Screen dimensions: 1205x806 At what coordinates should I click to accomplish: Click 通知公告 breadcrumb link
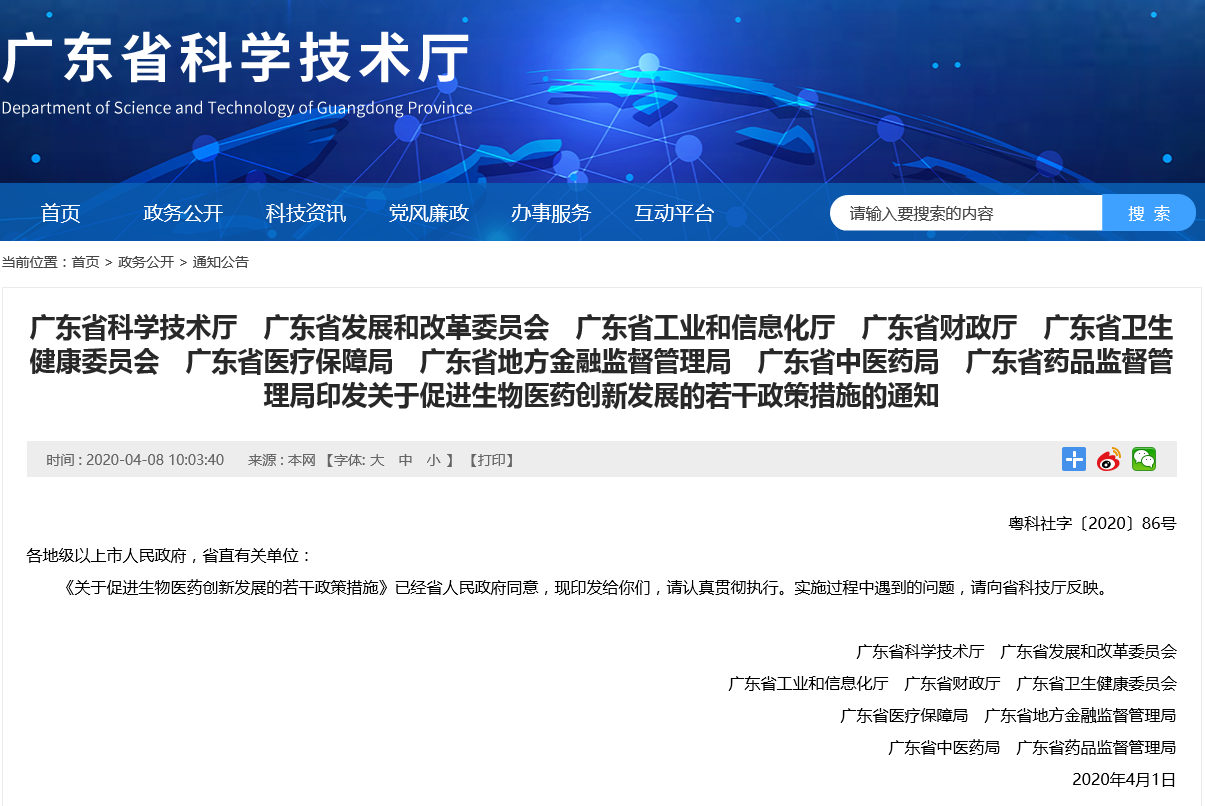click(220, 262)
